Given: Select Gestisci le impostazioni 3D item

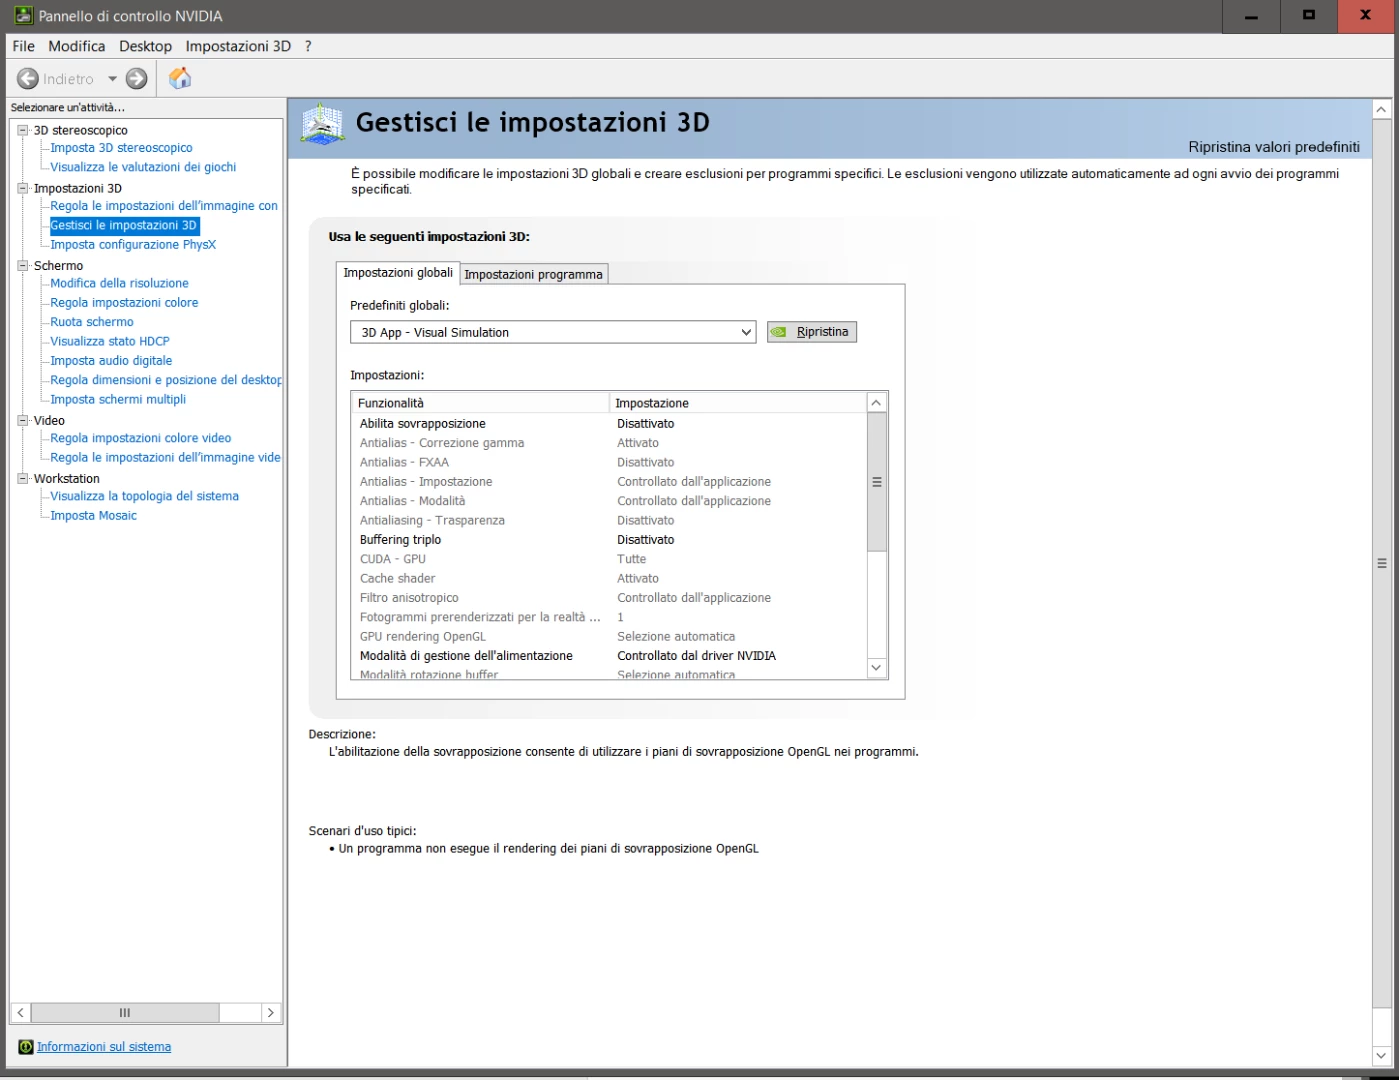Looking at the screenshot, I should click(x=124, y=225).
